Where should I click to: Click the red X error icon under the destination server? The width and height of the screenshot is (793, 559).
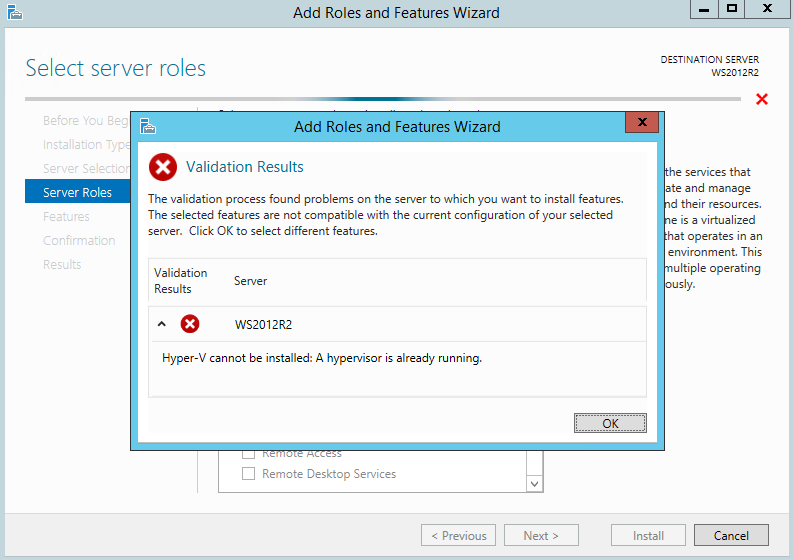tap(762, 99)
